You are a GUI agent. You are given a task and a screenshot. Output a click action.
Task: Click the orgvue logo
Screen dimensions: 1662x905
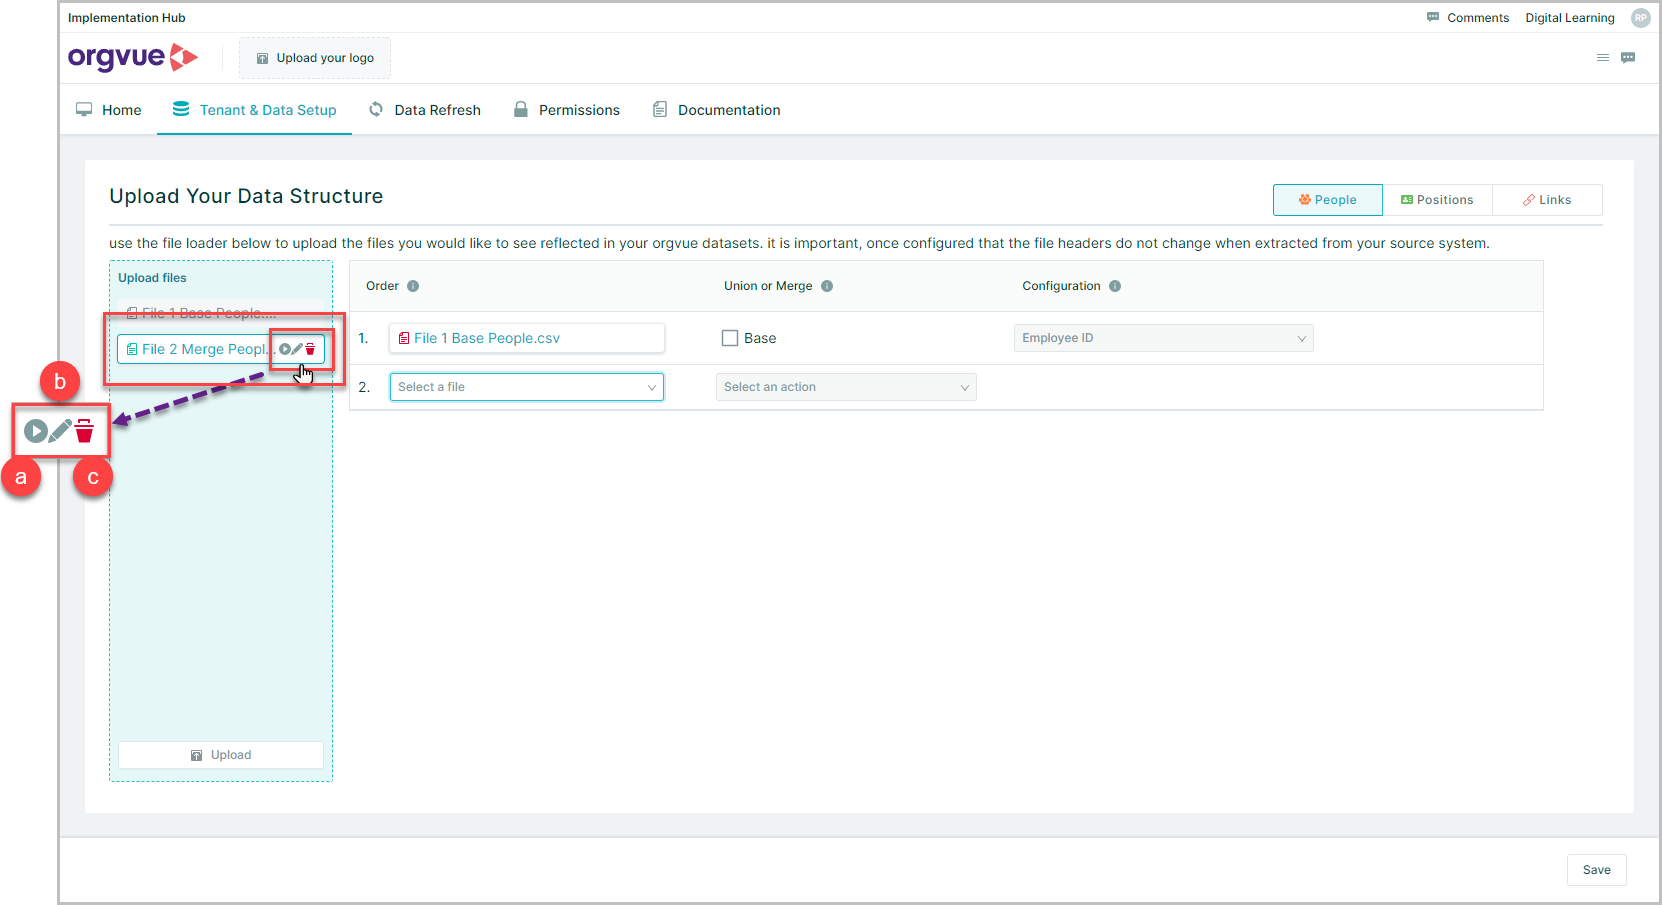[132, 57]
